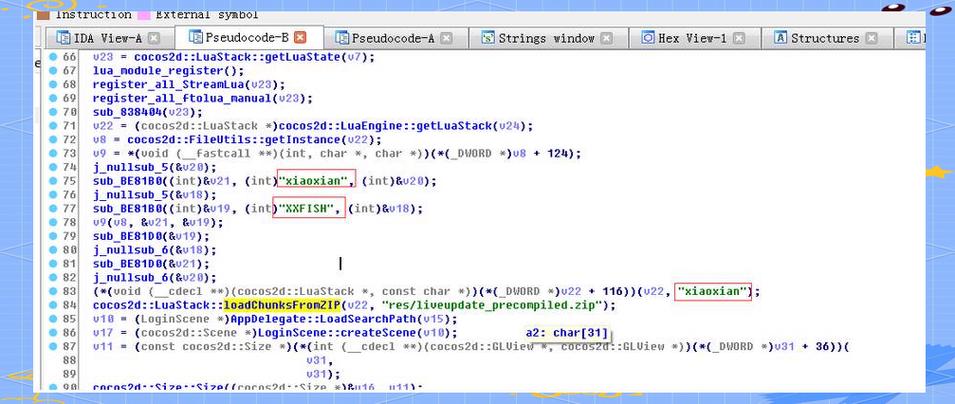Select the Pseudocode-B tab
The height and width of the screenshot is (404, 955).
tap(242, 37)
